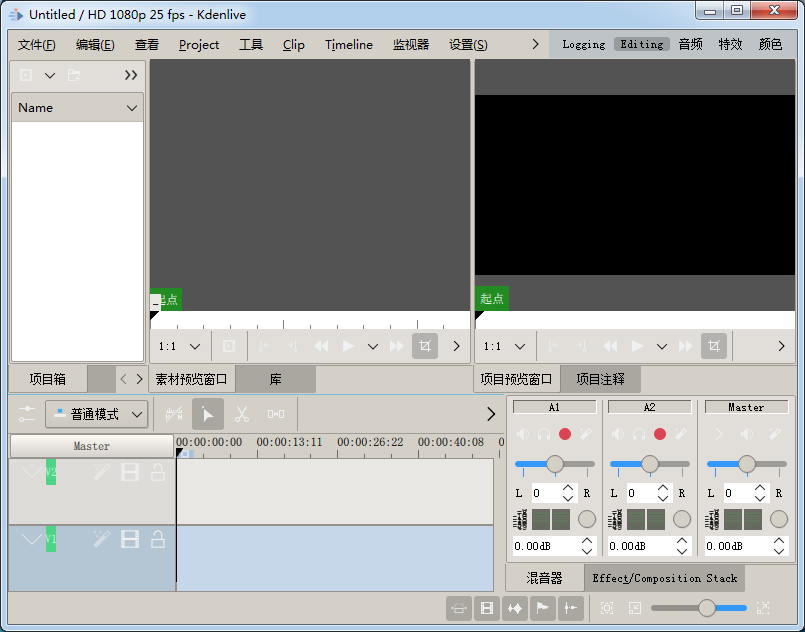Adjust the timeline zoom slider
This screenshot has height=632, width=805.
click(x=707, y=608)
